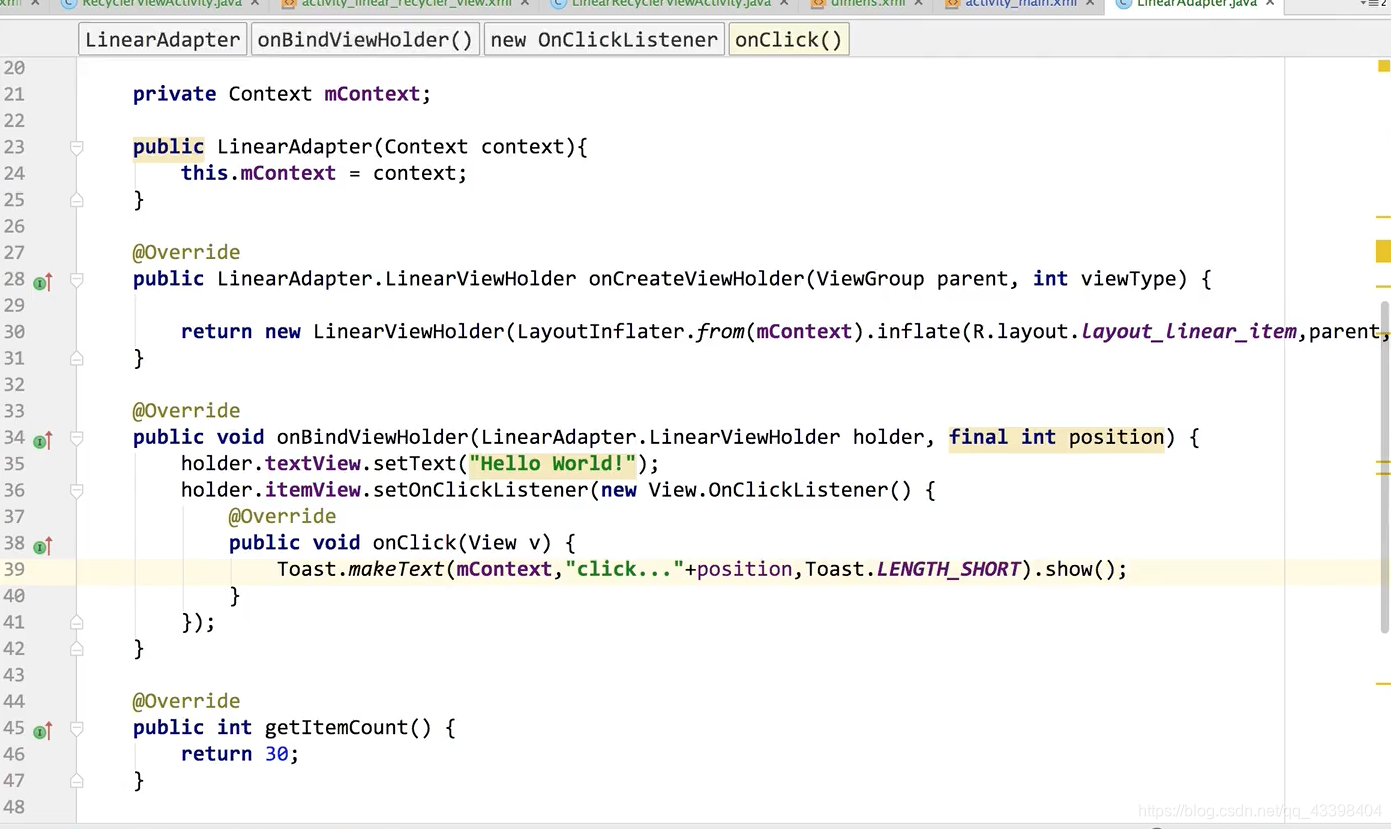The width and height of the screenshot is (1391, 829).
Task: Select the LinearAdapter.java tab
Action: click(1196, 4)
